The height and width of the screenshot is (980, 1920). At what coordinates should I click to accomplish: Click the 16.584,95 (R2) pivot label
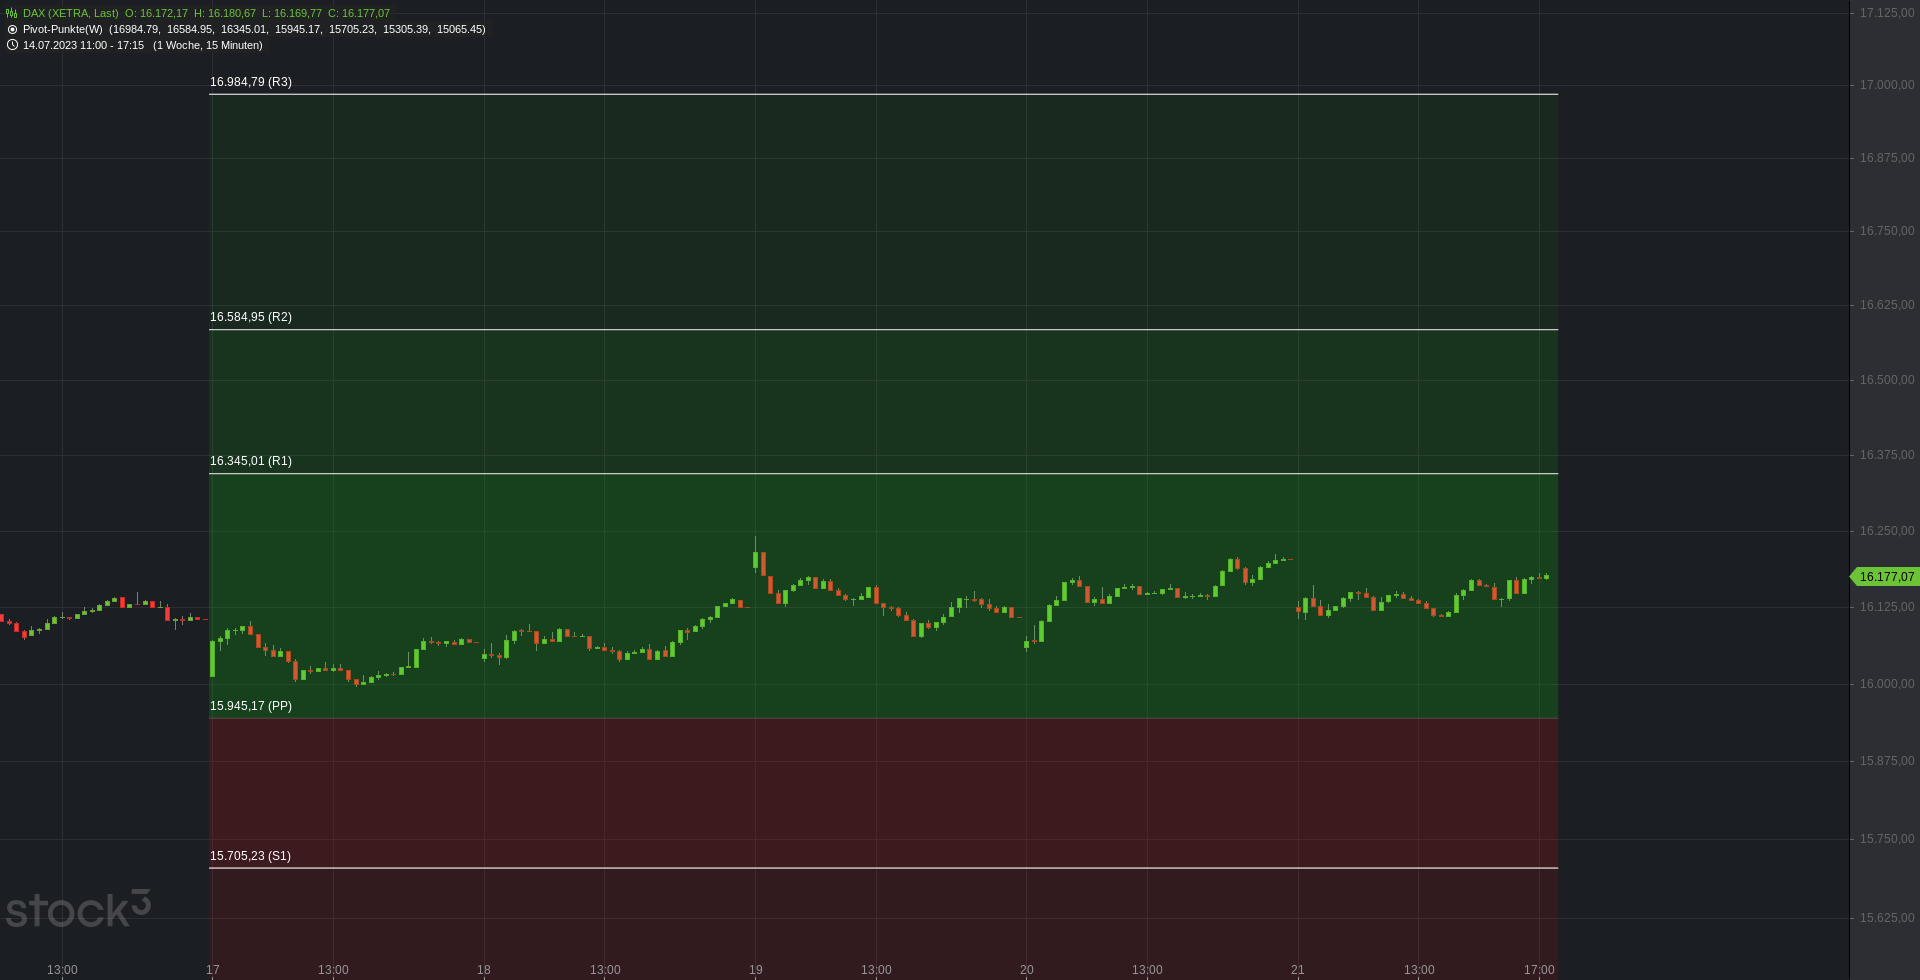point(251,317)
